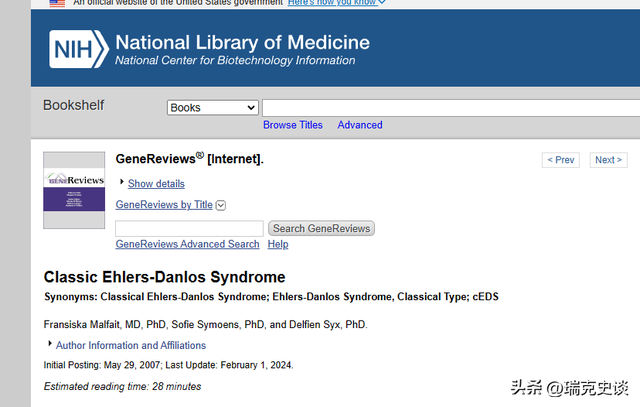Click into the GeneReviews search text box
Image resolution: width=640 pixels, height=407 pixels.
(x=189, y=229)
